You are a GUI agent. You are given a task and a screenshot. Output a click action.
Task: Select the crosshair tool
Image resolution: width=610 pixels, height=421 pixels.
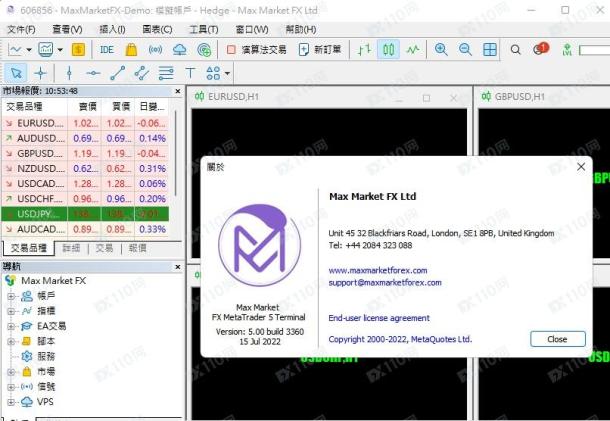pos(40,73)
